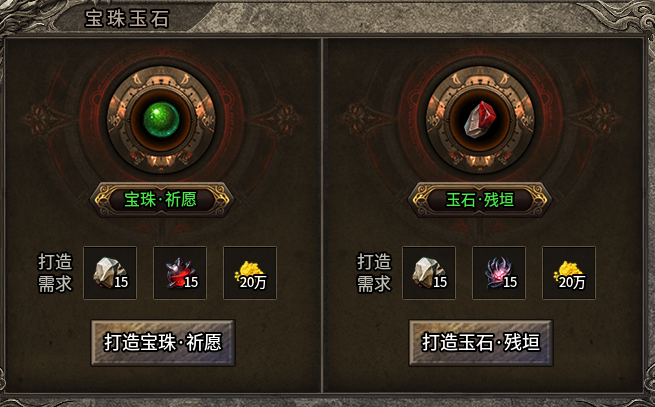This screenshot has height=407, width=655.
Task: Click the 20万 gold cost in right panel
Action: (x=569, y=273)
